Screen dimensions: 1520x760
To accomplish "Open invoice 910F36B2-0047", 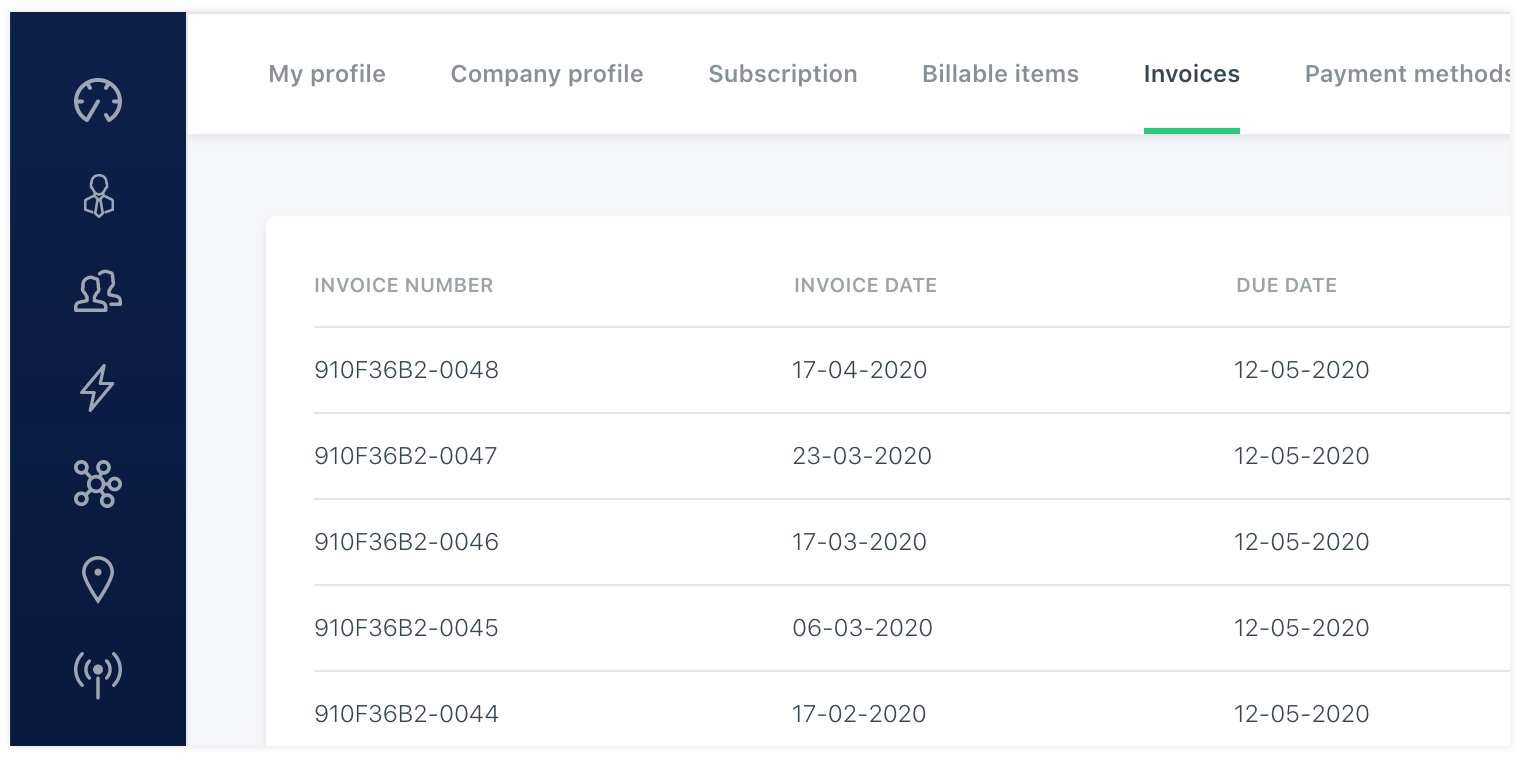I will [406, 456].
